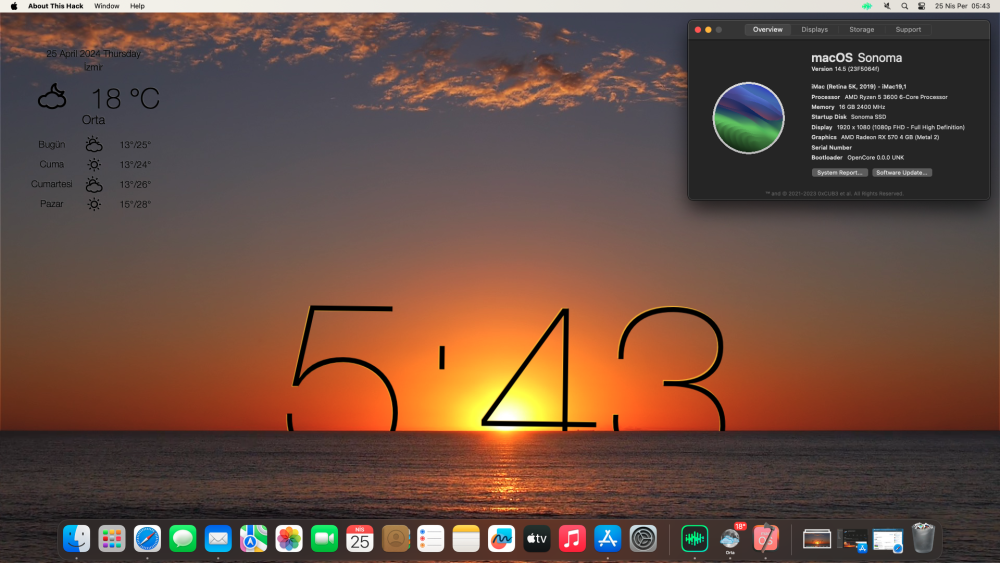Open the Window menu
This screenshot has width=1000, height=563.
tap(107, 6)
